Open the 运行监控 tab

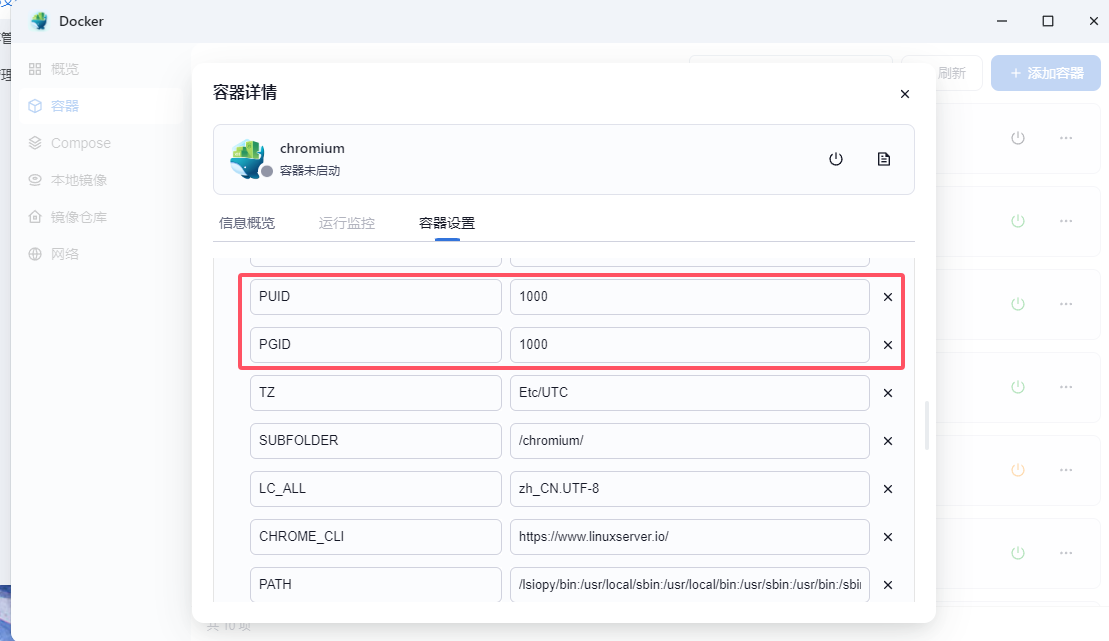[347, 223]
